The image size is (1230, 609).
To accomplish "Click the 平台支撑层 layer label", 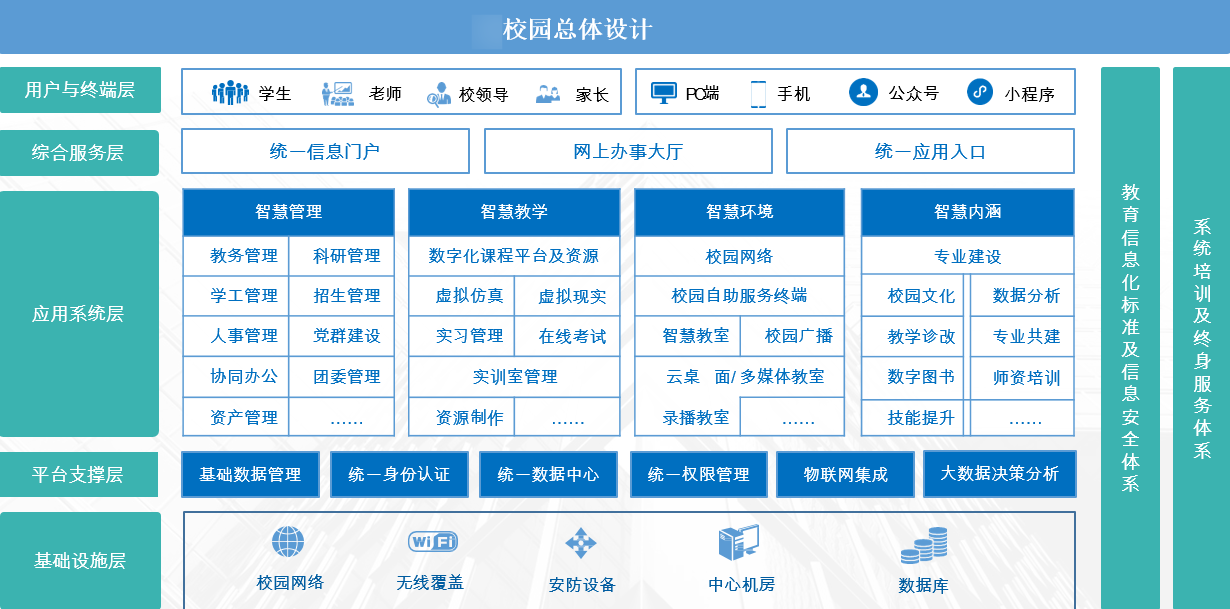I will [x=80, y=474].
